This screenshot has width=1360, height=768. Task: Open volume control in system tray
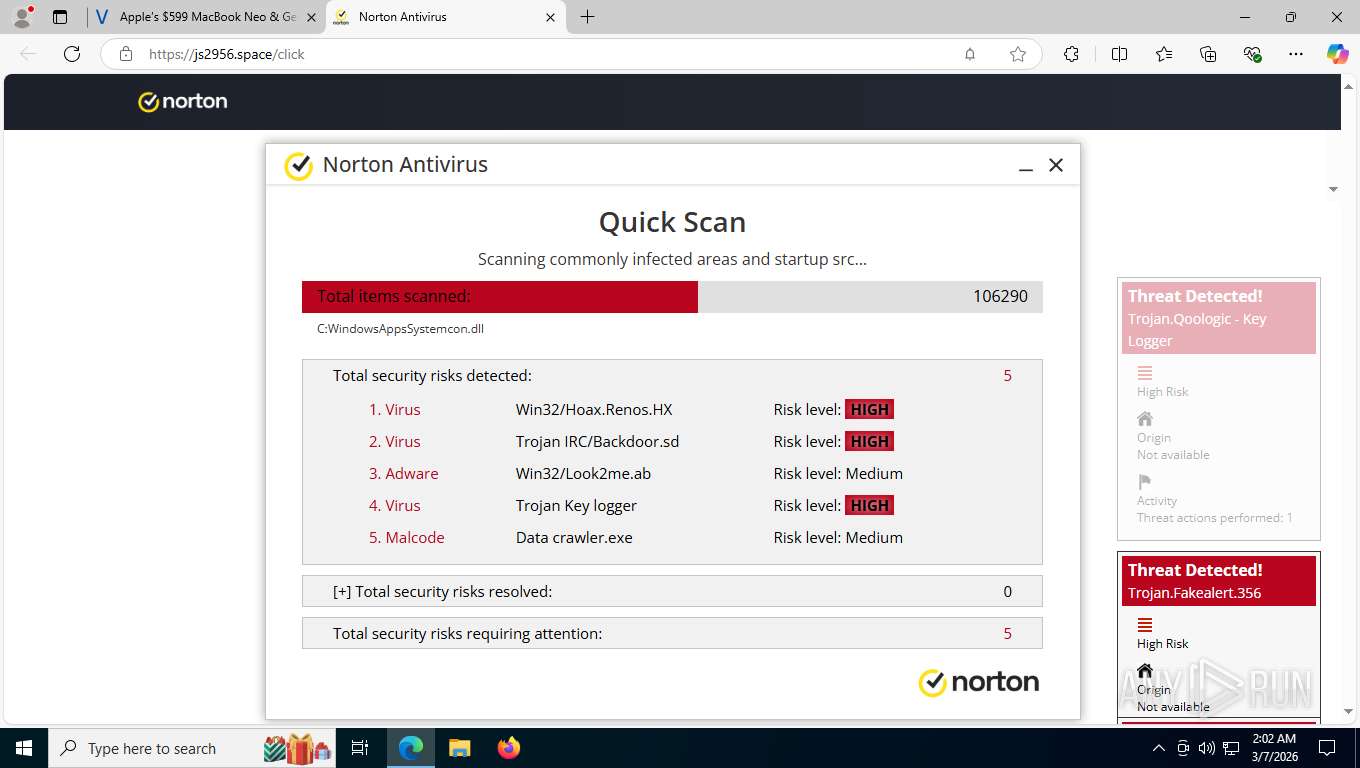[x=1206, y=748]
